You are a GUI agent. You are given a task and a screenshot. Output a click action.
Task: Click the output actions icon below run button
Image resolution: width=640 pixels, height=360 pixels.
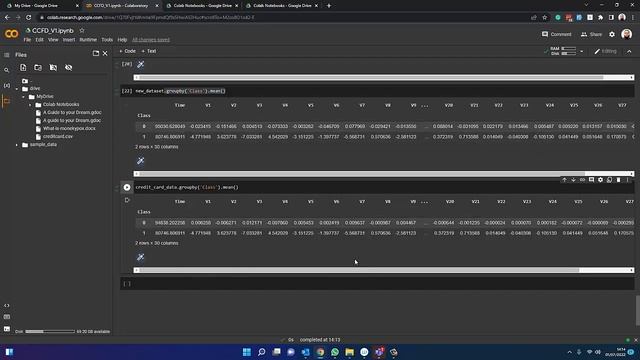[127, 200]
